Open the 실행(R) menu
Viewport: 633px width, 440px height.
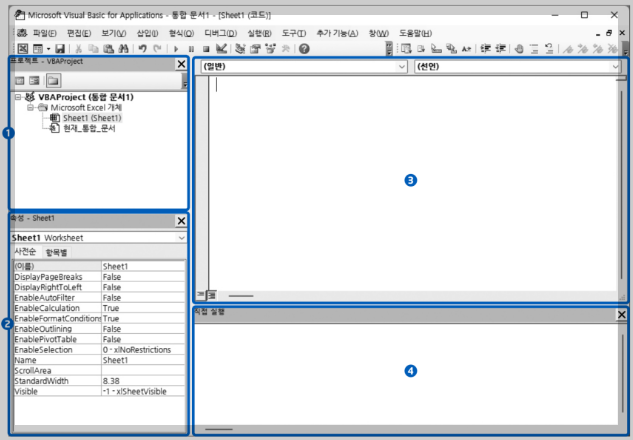(x=259, y=33)
